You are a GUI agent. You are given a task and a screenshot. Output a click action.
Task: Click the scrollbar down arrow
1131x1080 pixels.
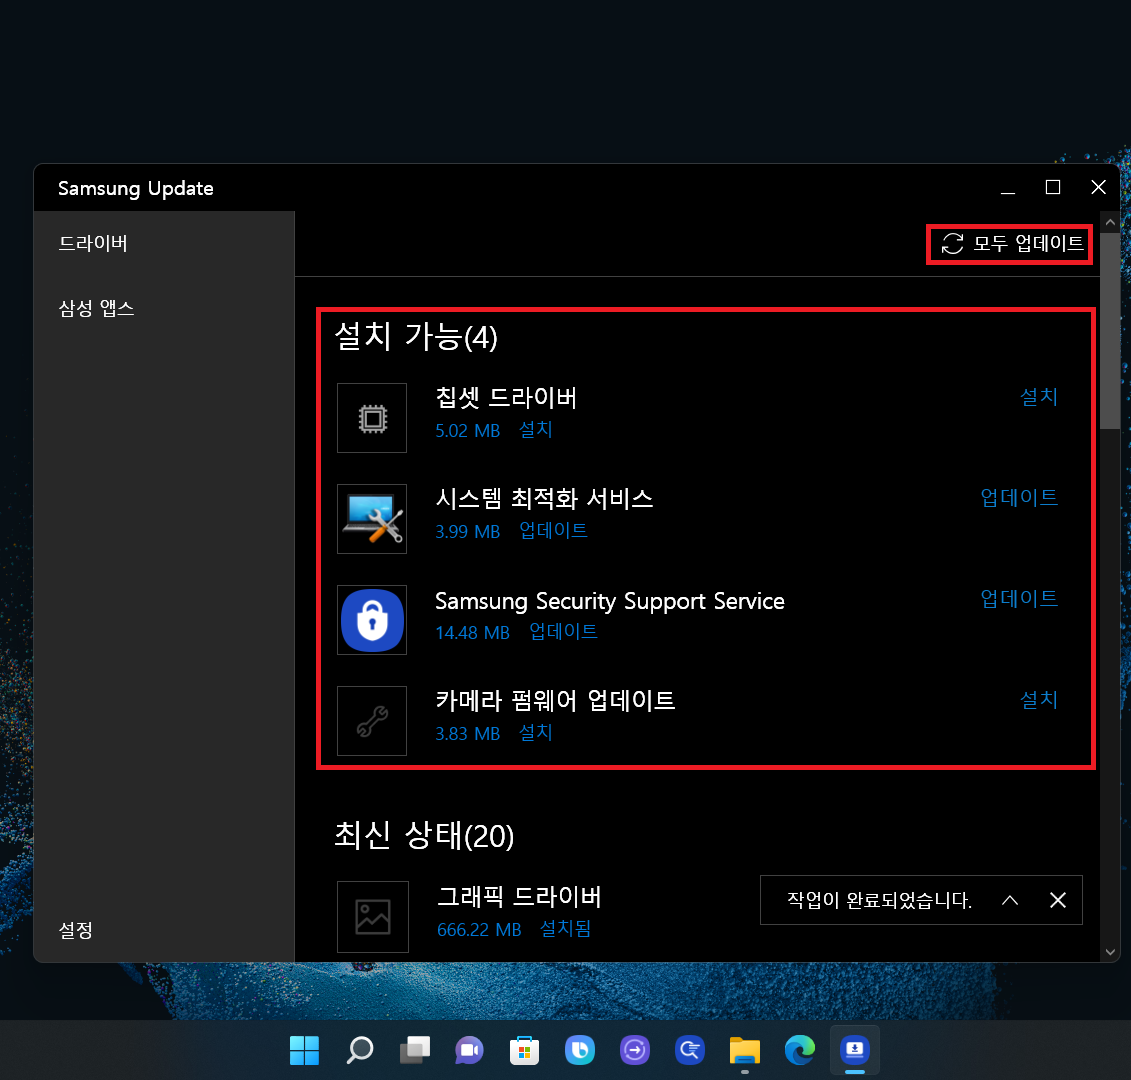pyautogui.click(x=1110, y=952)
